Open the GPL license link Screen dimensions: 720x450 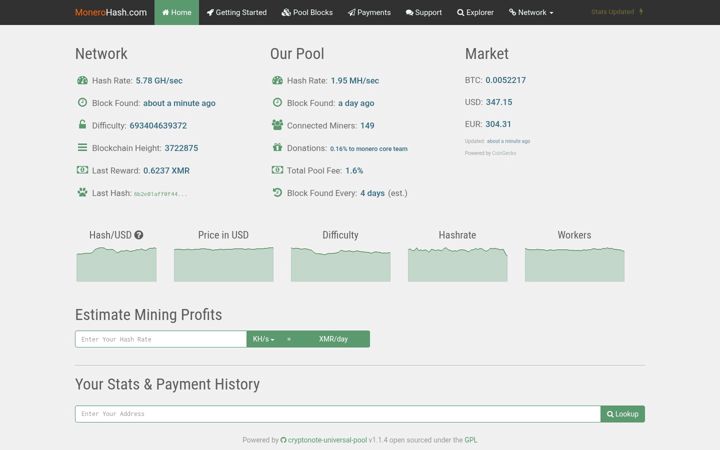coord(471,440)
